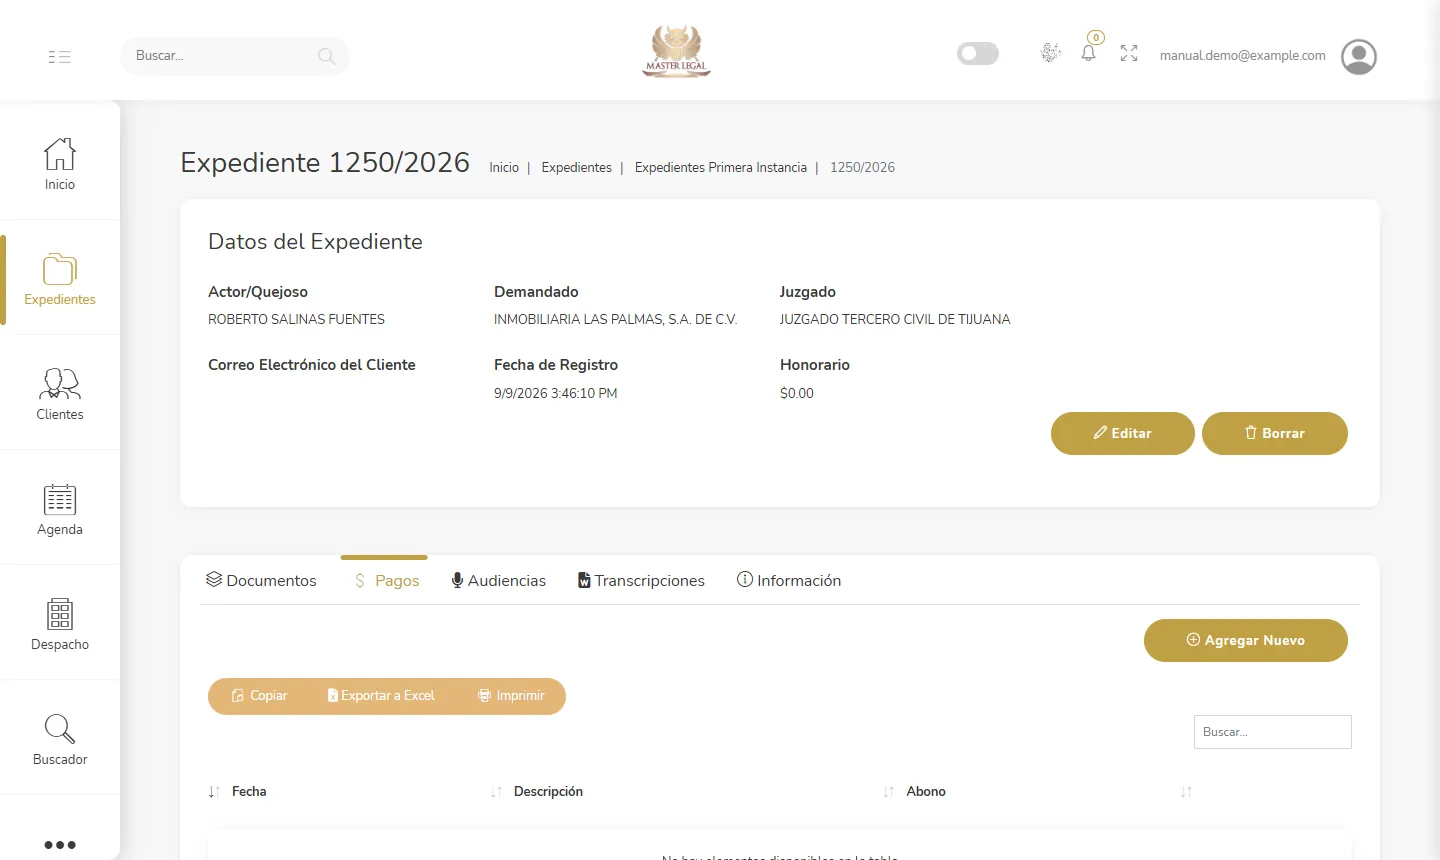The width and height of the screenshot is (1440, 860).
Task: Collapse sidebar with the hamburger menu icon
Action: (59, 57)
